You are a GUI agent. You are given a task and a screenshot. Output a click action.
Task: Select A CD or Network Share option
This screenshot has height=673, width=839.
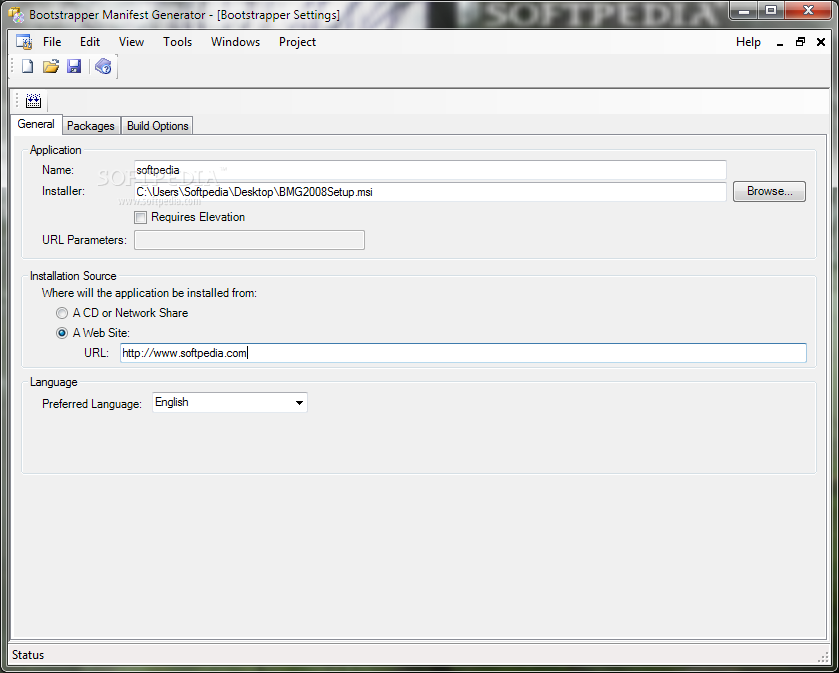[x=62, y=313]
